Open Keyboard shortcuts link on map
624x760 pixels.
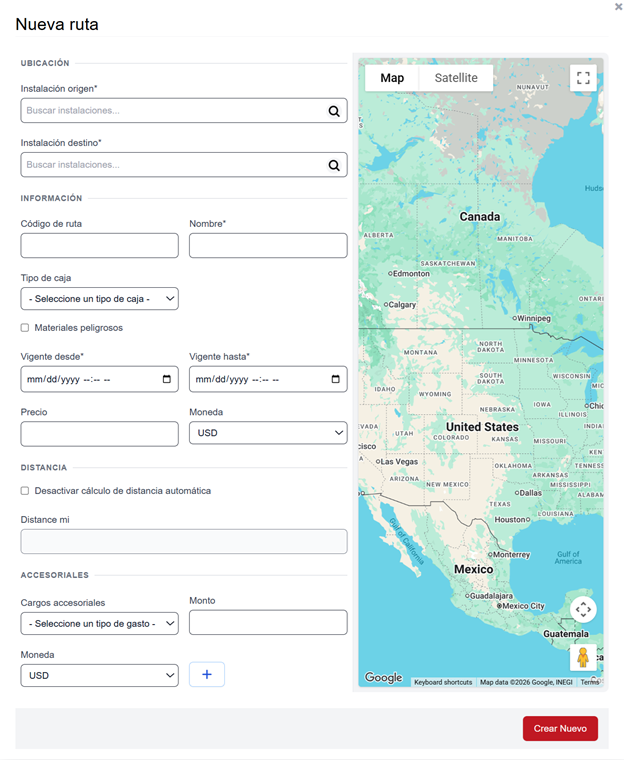443,682
